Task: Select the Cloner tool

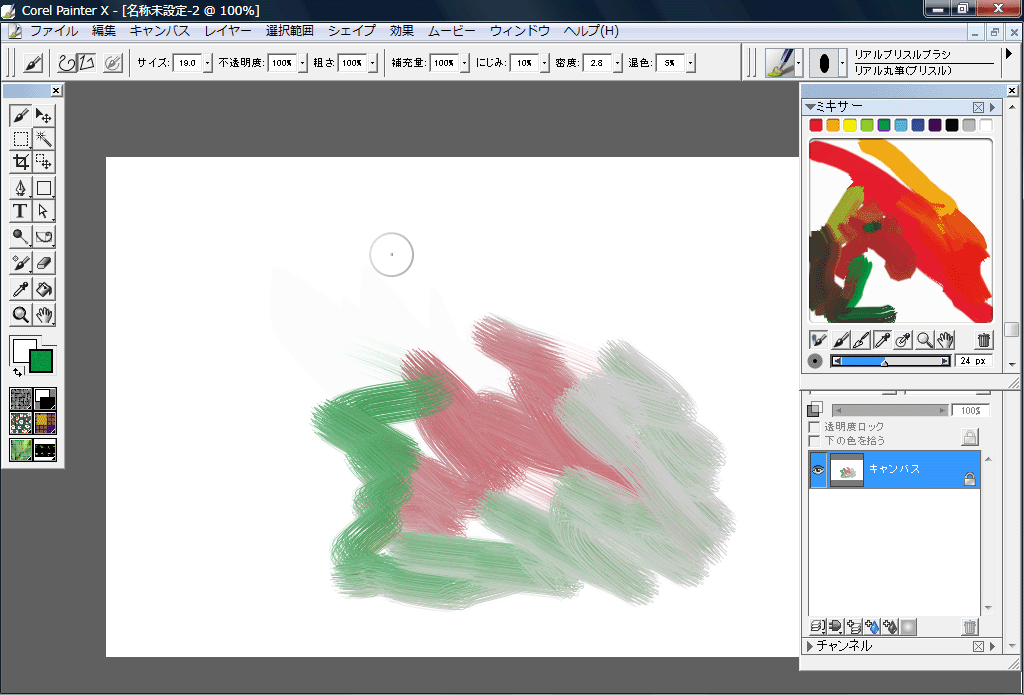Action: [20, 263]
